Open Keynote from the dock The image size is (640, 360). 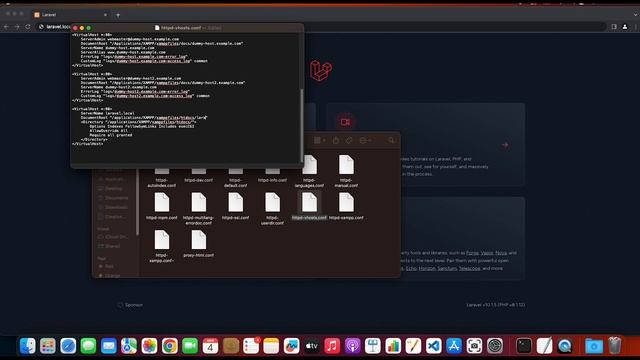[373, 346]
